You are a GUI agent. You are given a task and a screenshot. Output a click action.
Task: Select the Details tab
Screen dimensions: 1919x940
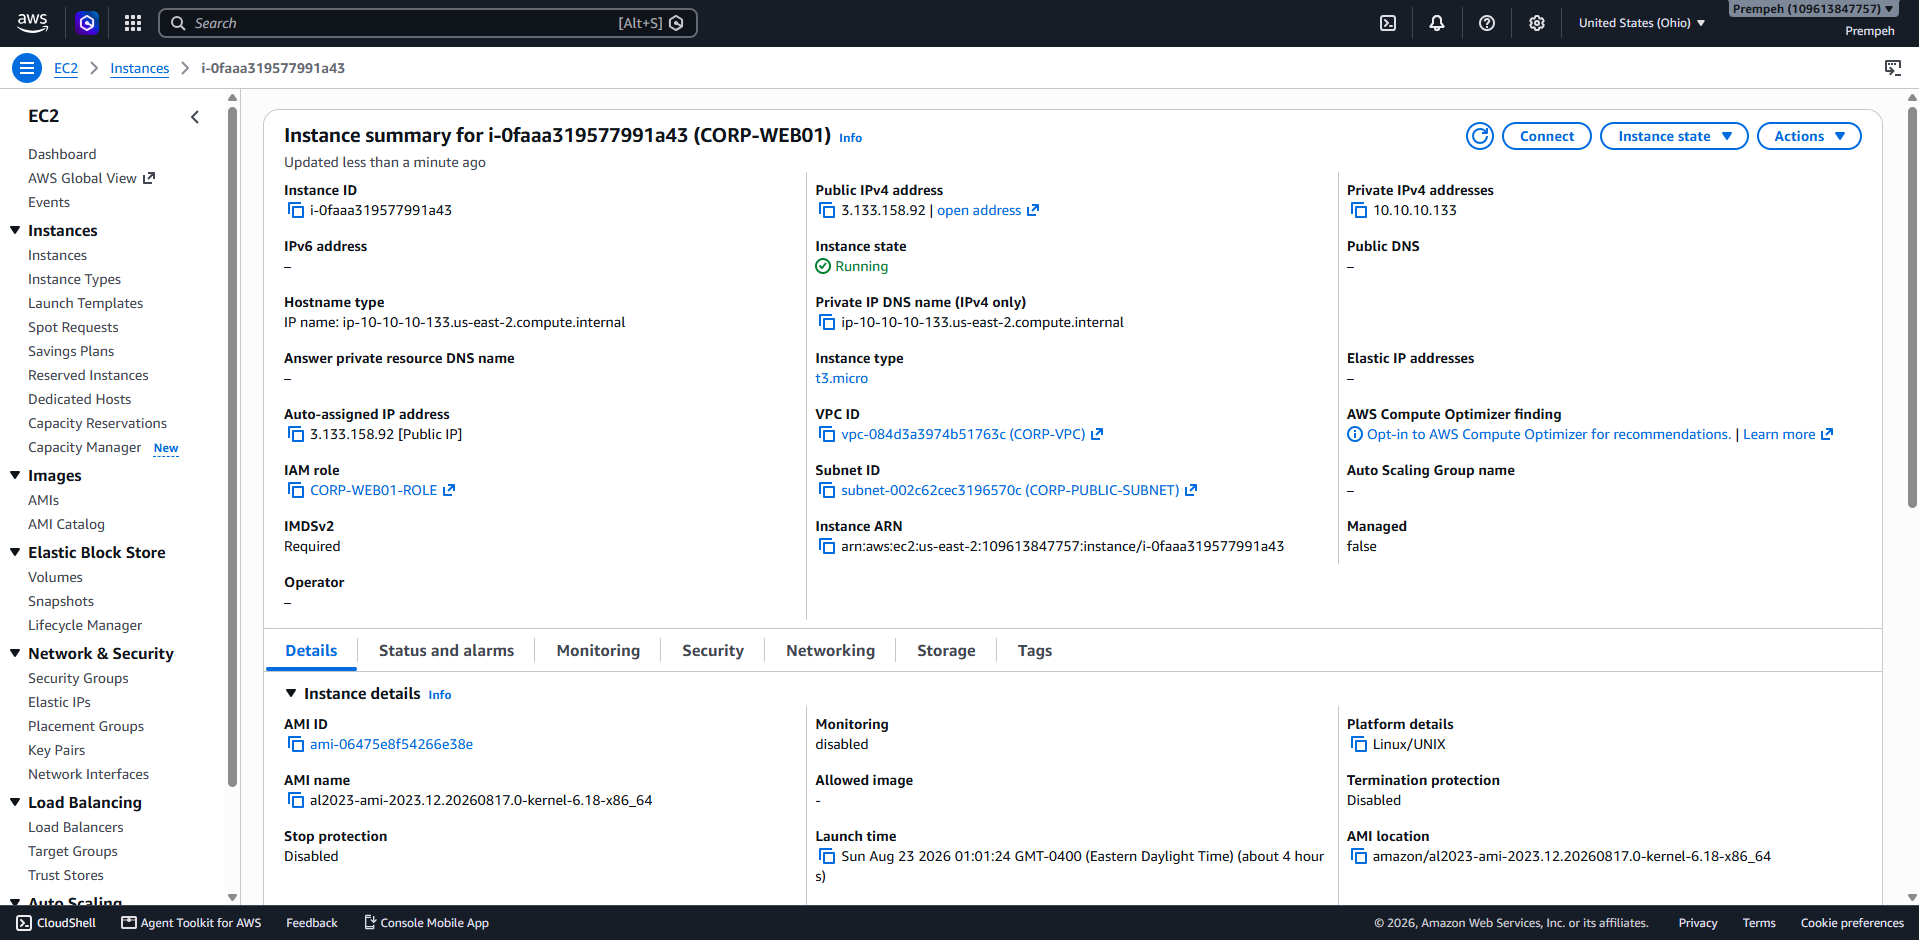coord(311,650)
